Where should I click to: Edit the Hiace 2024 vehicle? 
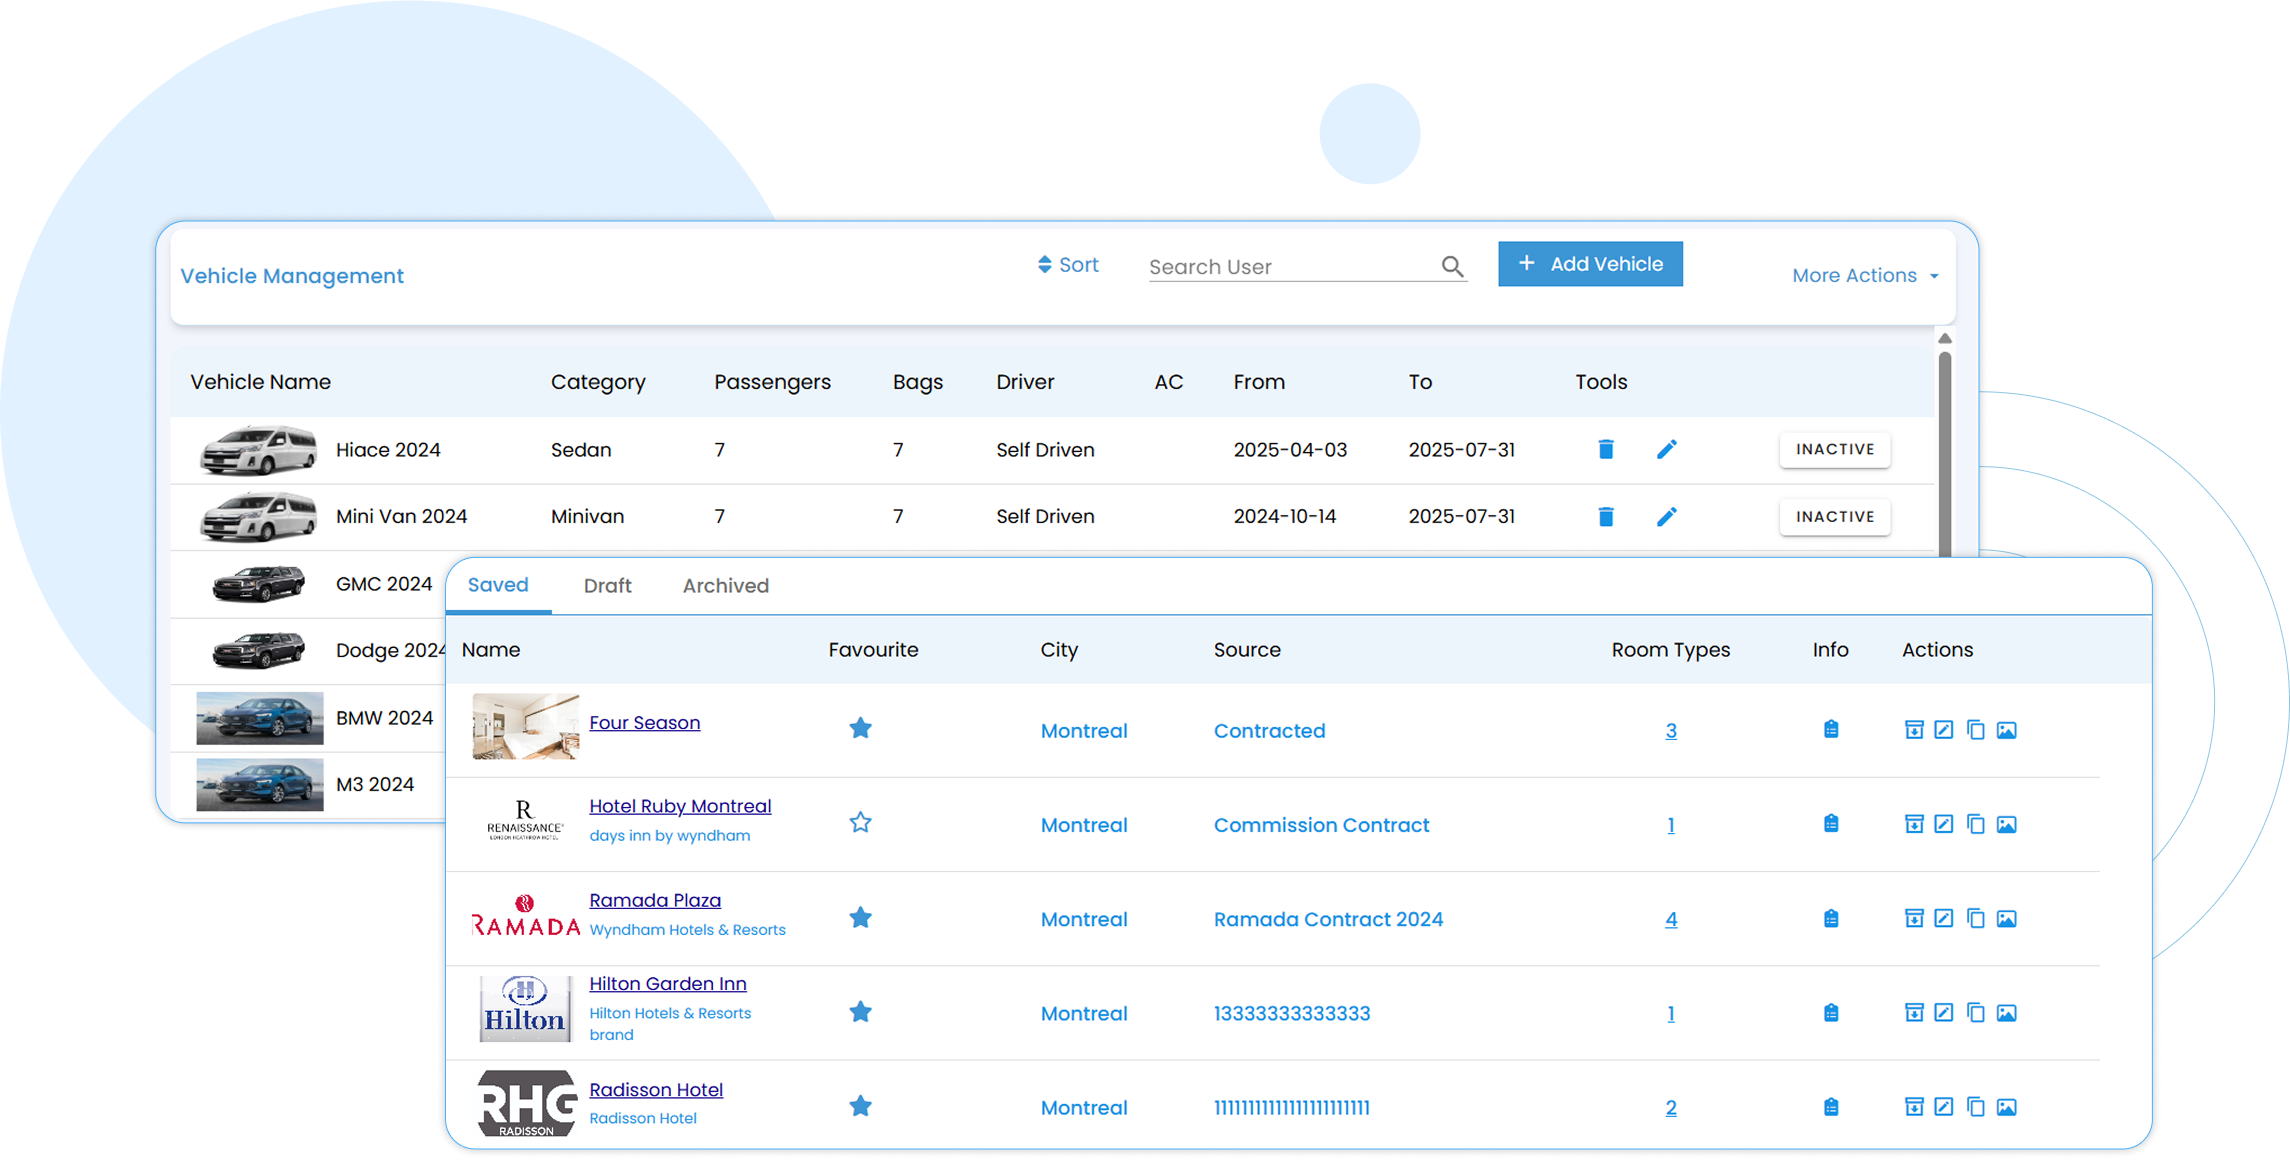point(1666,449)
